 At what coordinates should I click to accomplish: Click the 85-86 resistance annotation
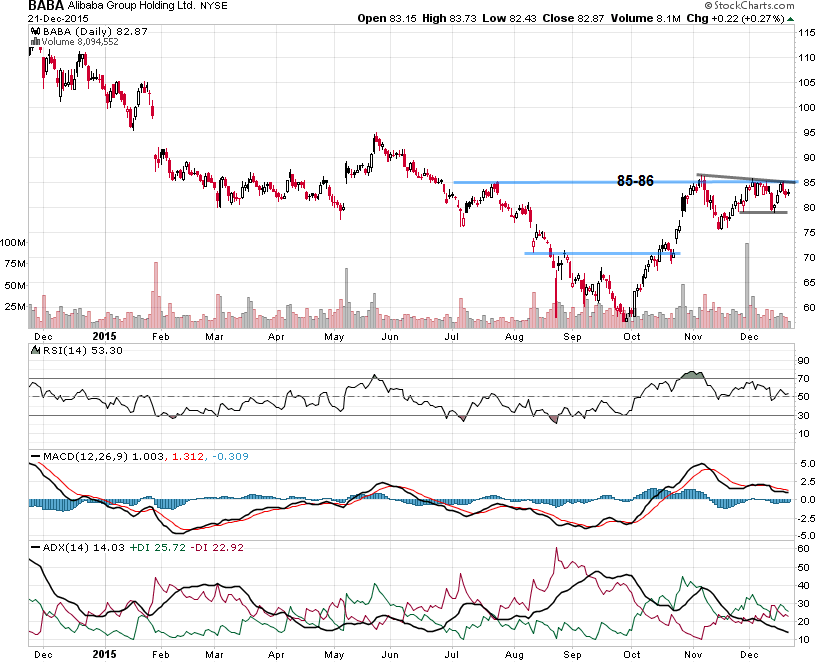pos(635,181)
